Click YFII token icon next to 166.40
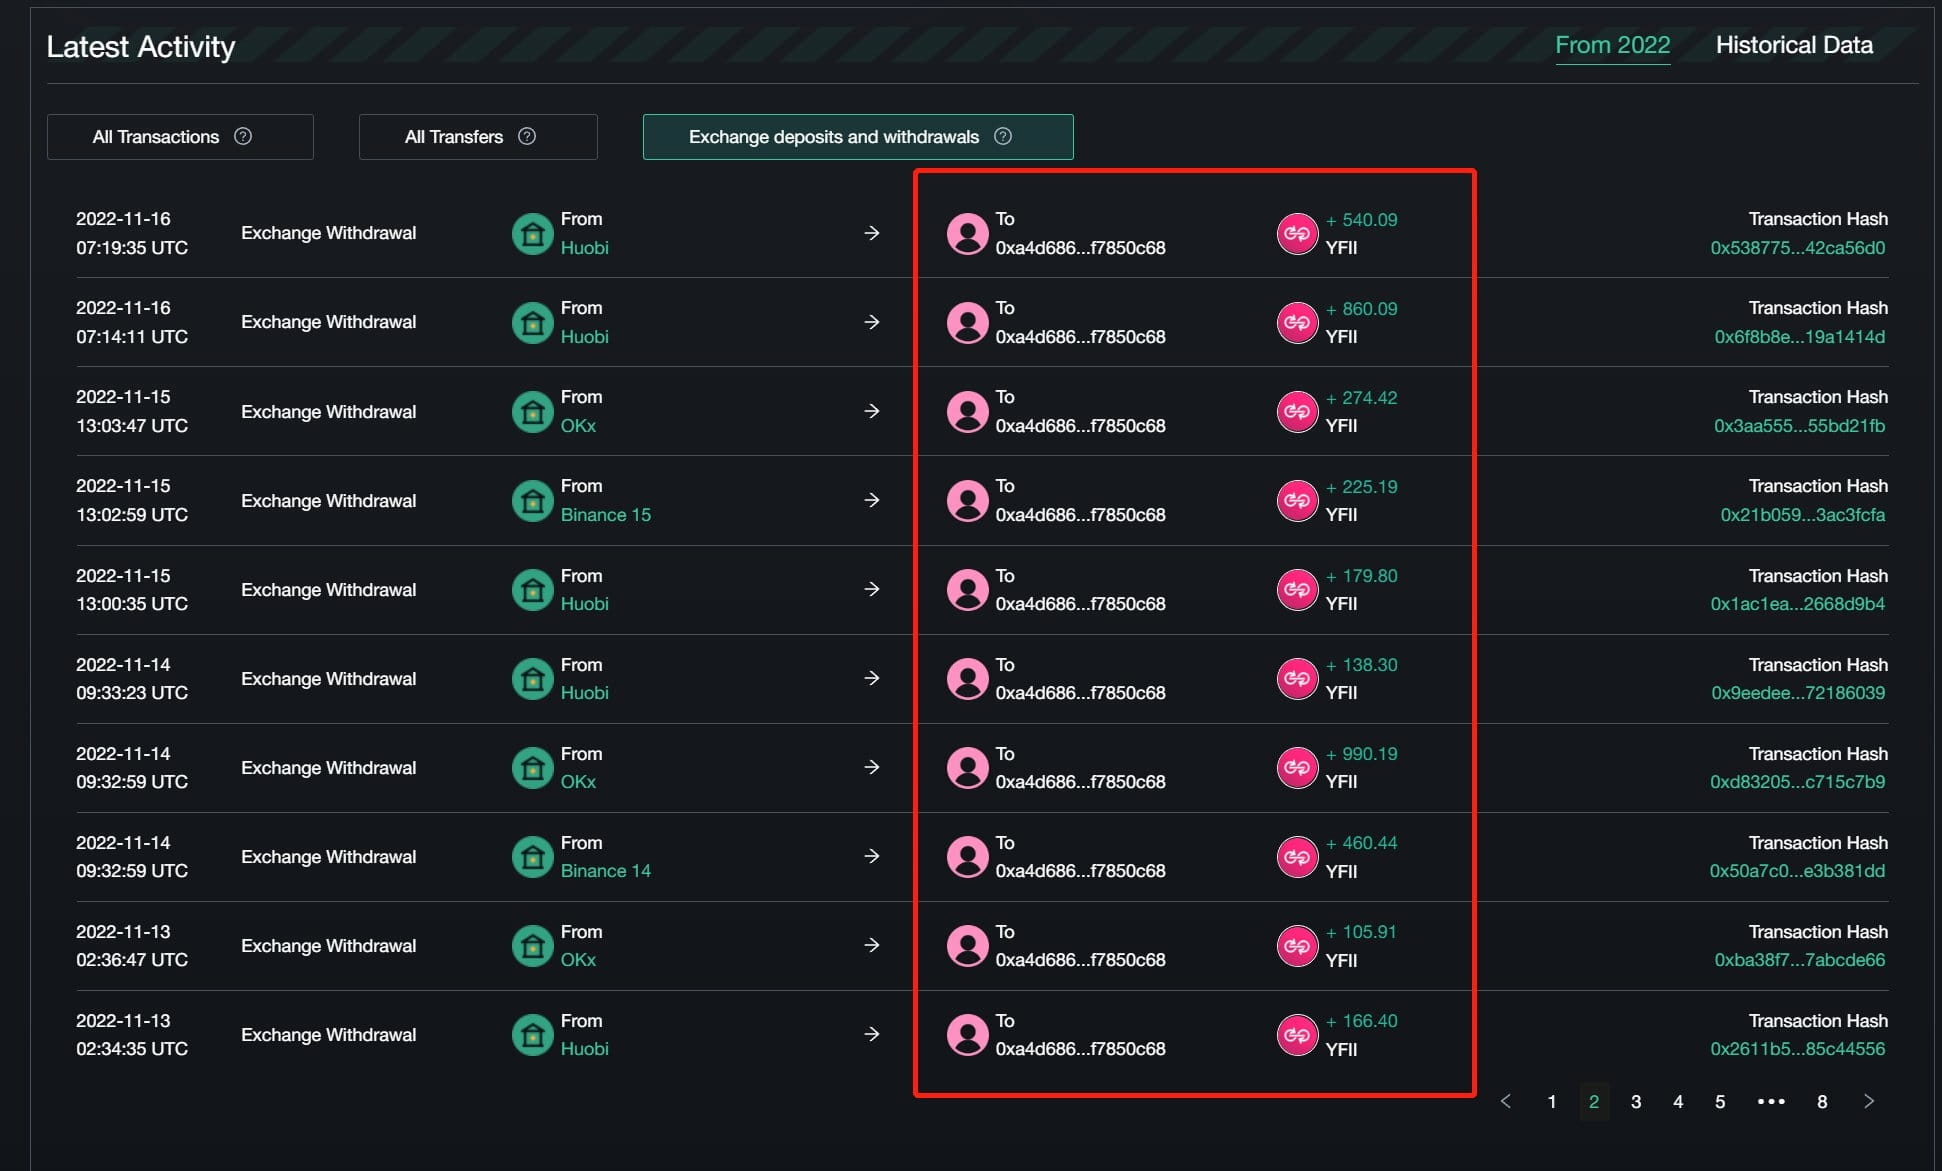1942x1171 pixels. (1297, 1035)
